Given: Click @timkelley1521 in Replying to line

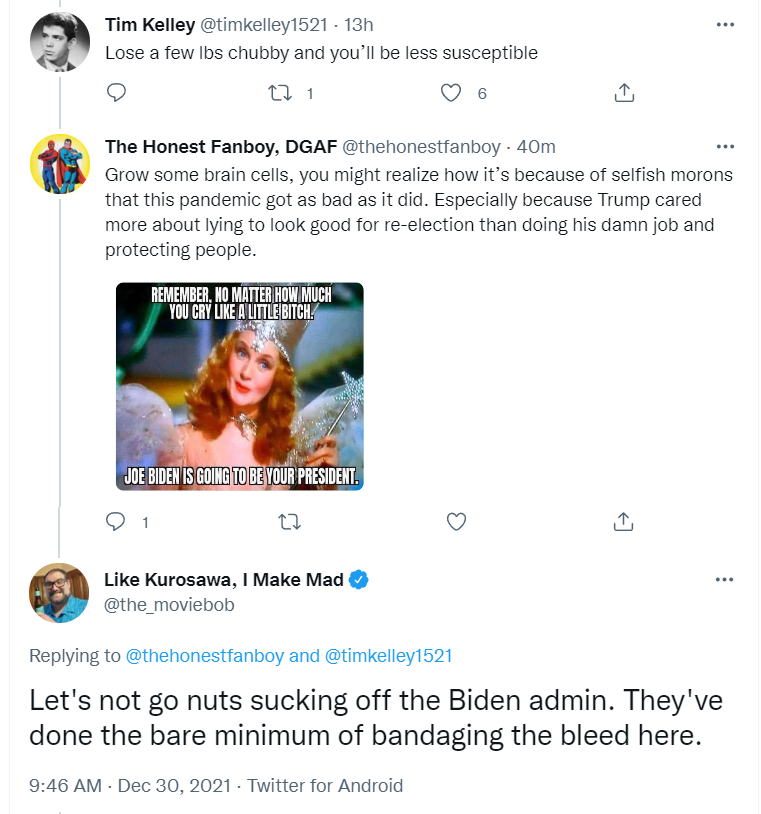Looking at the screenshot, I should click(388, 656).
